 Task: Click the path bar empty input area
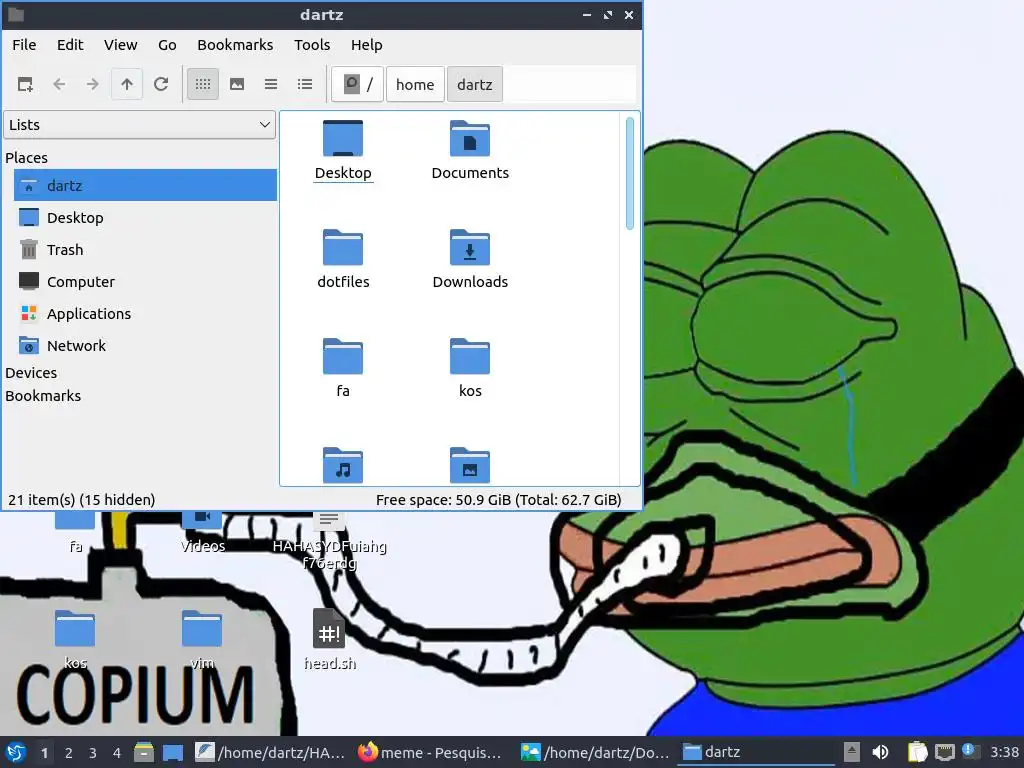[569, 84]
